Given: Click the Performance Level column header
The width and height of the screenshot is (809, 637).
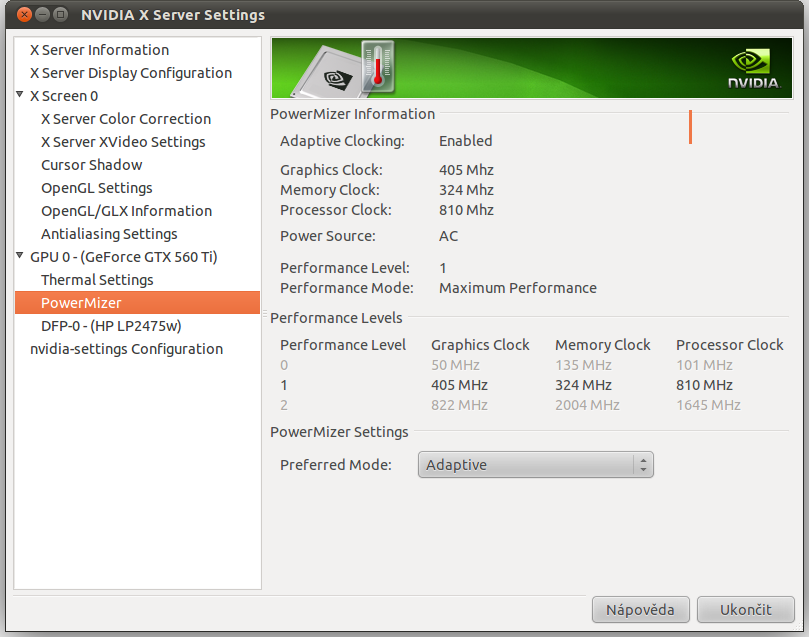Looking at the screenshot, I should (343, 345).
